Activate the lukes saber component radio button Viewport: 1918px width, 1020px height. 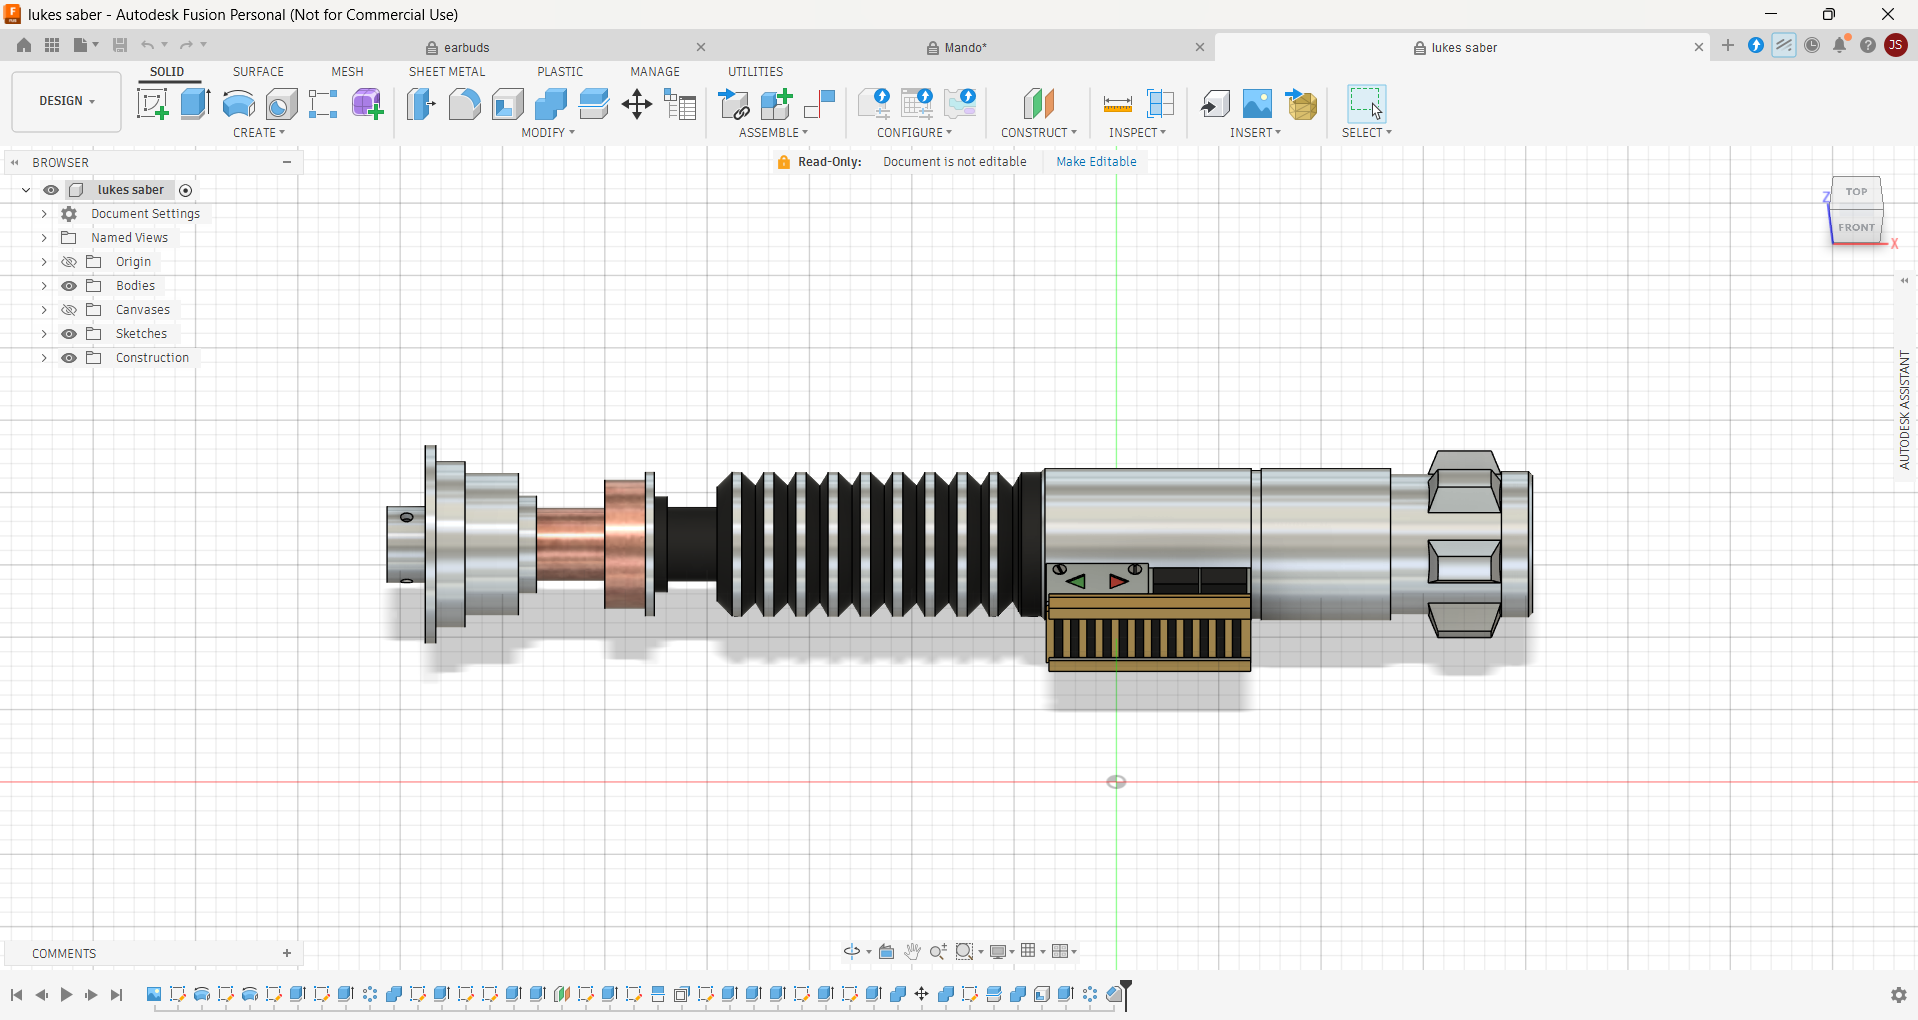point(185,190)
